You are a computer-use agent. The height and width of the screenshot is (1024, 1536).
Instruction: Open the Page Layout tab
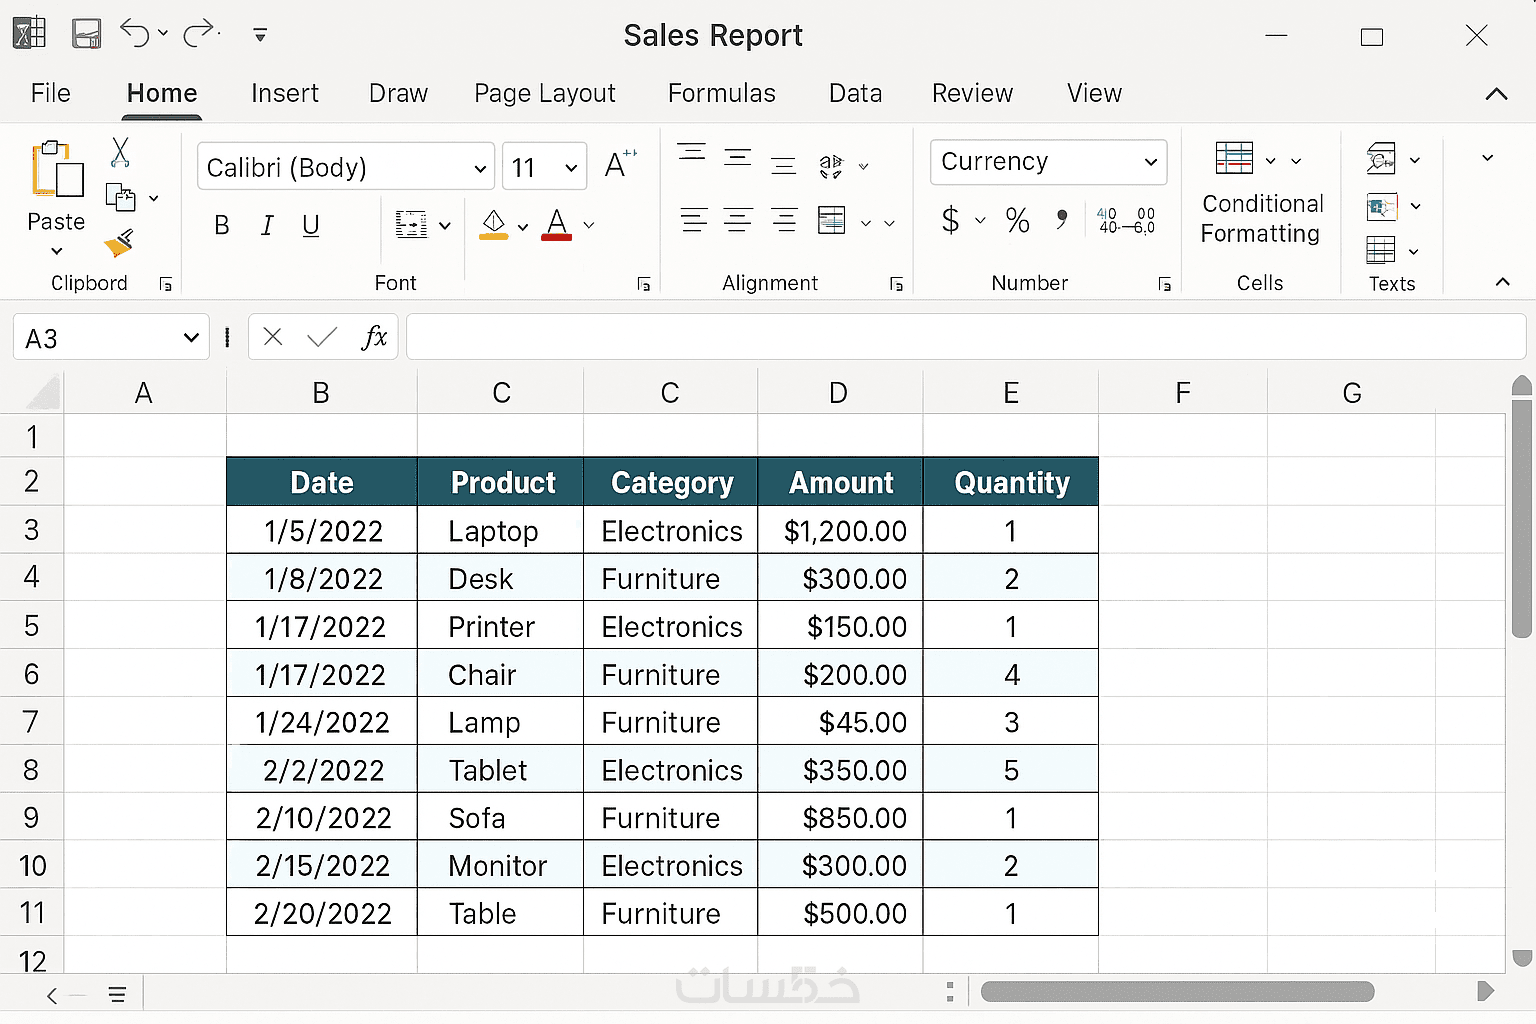click(544, 93)
